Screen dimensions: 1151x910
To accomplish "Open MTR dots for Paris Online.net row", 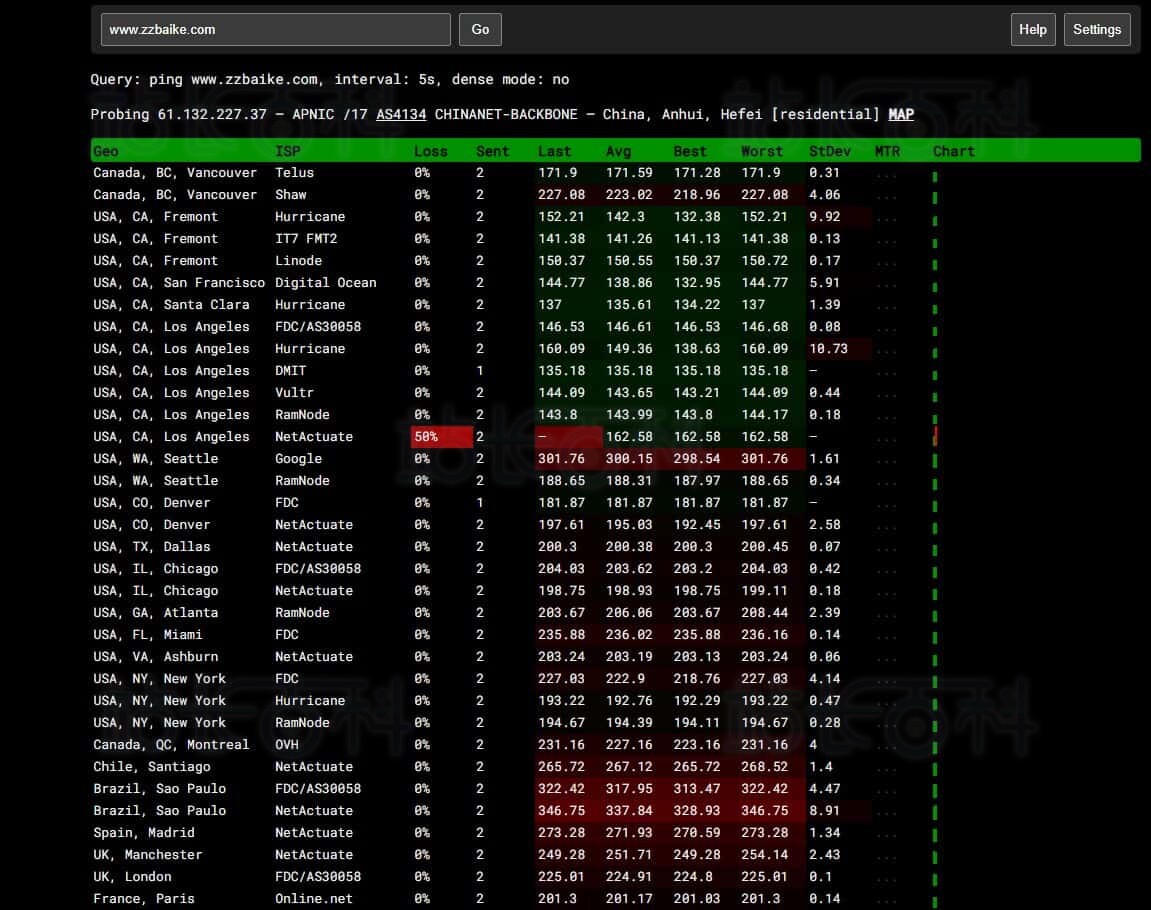I will tap(886, 900).
